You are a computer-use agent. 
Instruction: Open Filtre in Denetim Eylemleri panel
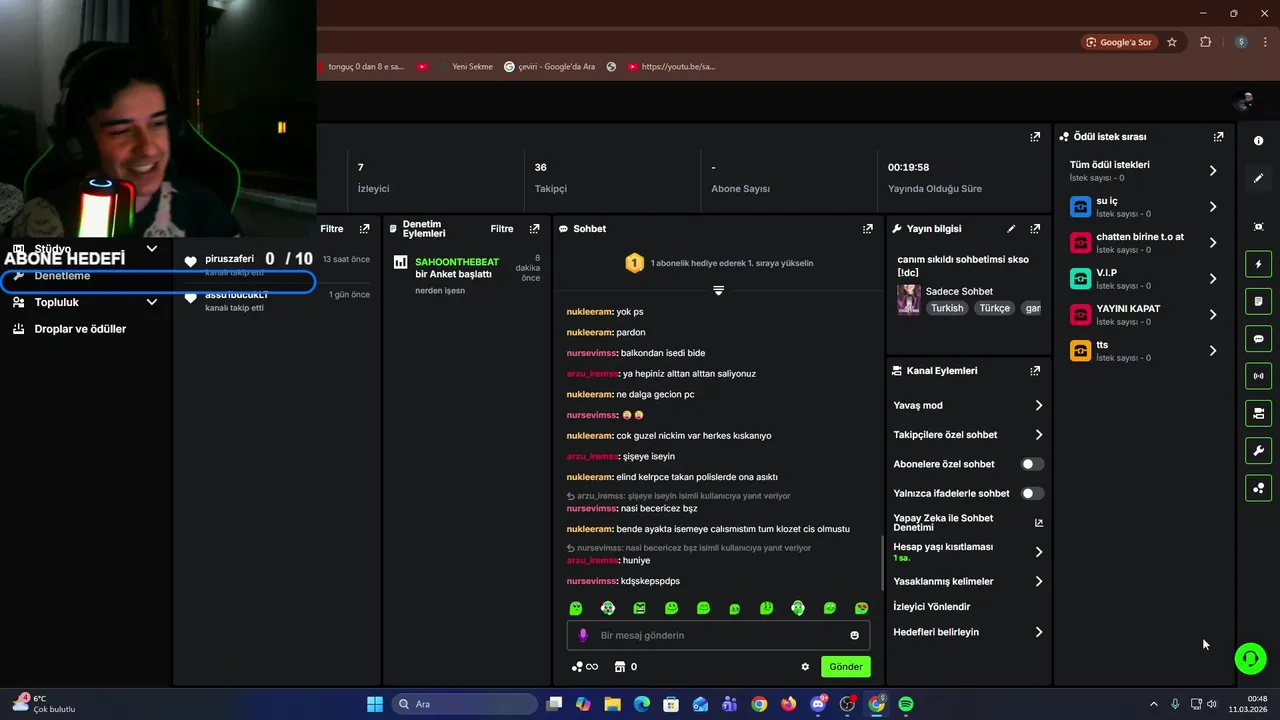(502, 229)
